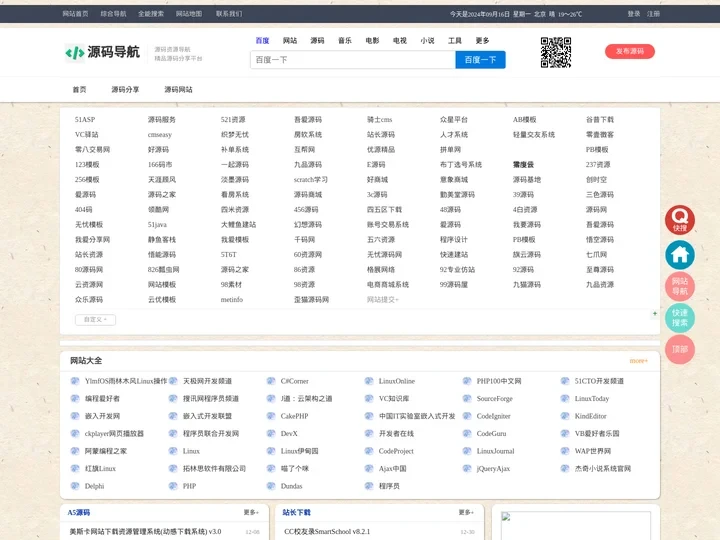The width and height of the screenshot is (720, 540).
Task: Click the QR code image
Action: (556, 52)
